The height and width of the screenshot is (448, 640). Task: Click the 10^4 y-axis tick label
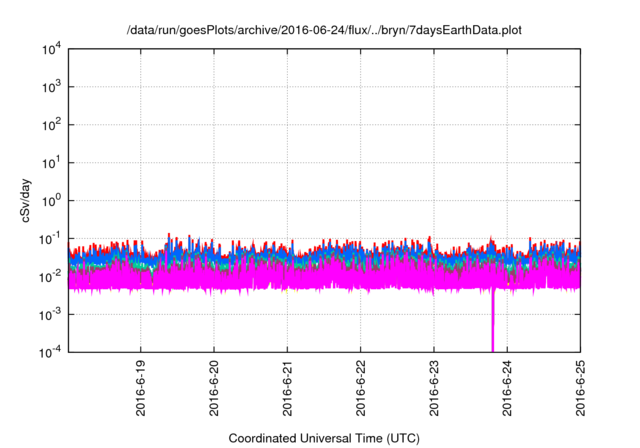(x=51, y=49)
